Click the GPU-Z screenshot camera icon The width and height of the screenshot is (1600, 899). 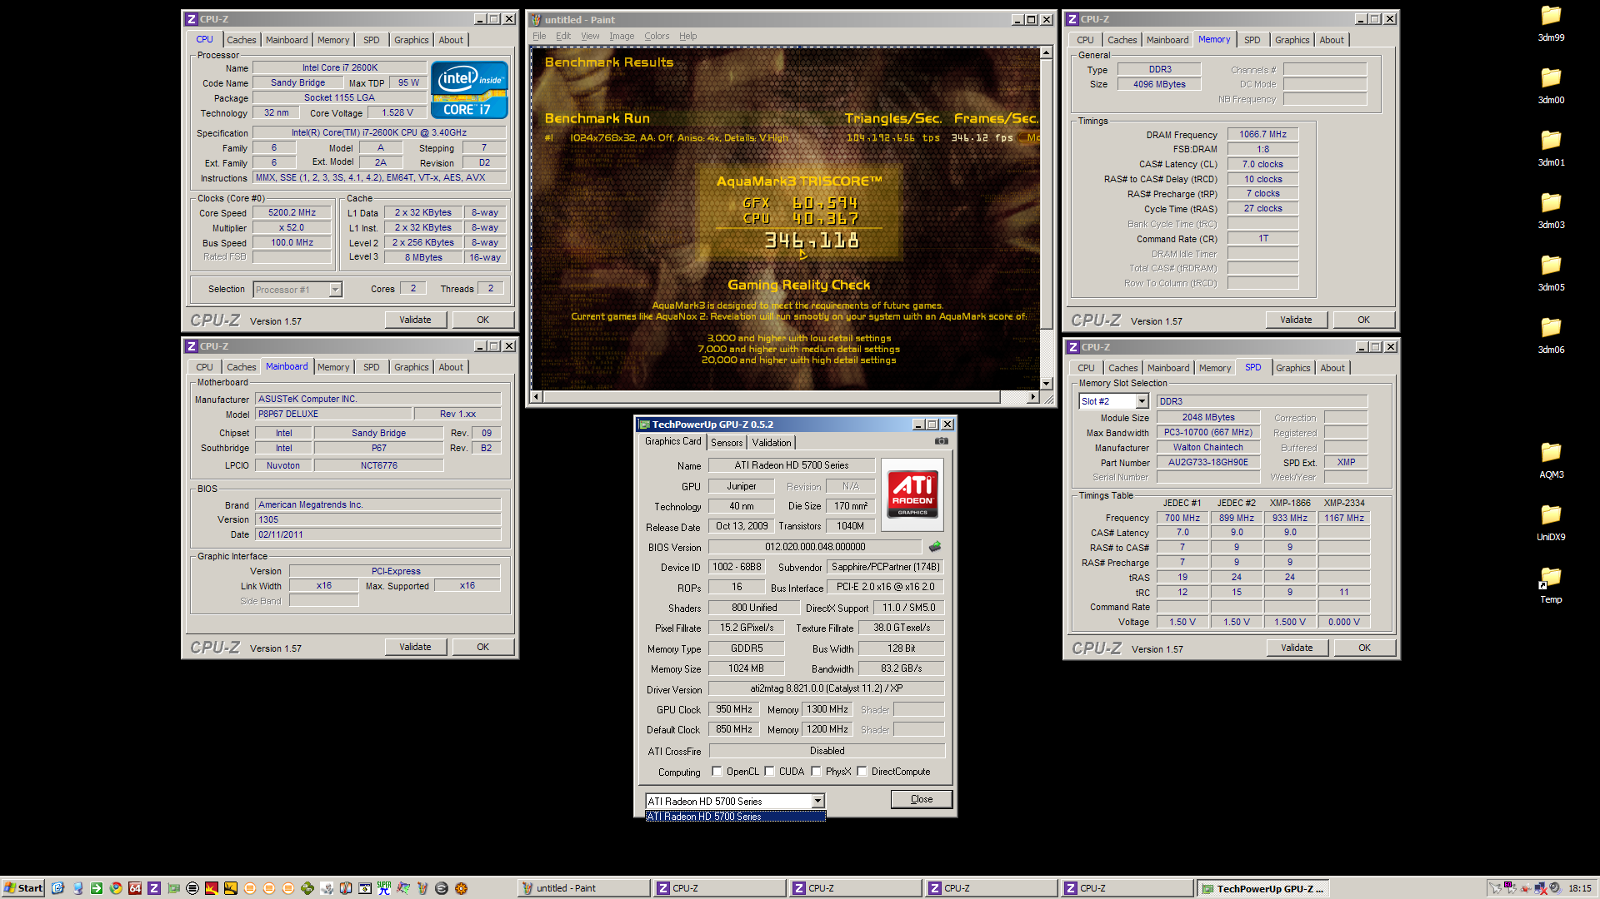(941, 441)
